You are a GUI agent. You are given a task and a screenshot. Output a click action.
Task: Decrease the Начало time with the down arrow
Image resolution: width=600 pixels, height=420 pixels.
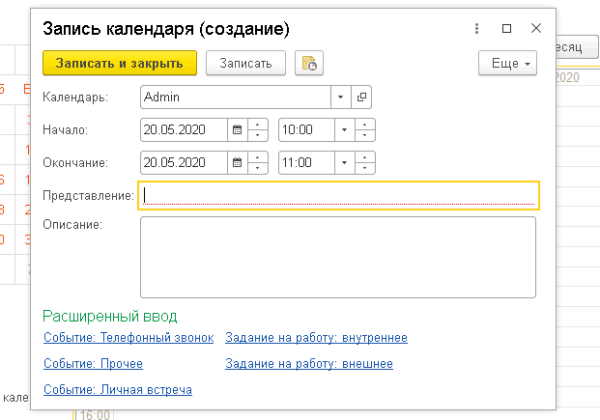pyautogui.click(x=365, y=135)
